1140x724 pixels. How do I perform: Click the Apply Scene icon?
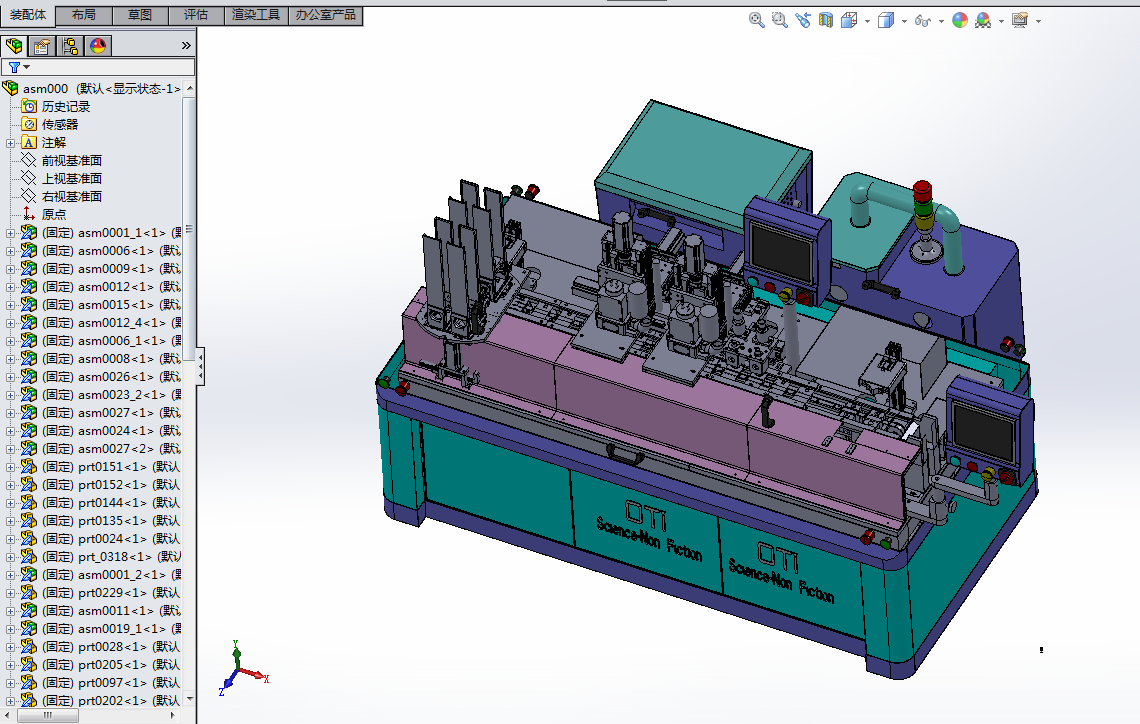(983, 20)
